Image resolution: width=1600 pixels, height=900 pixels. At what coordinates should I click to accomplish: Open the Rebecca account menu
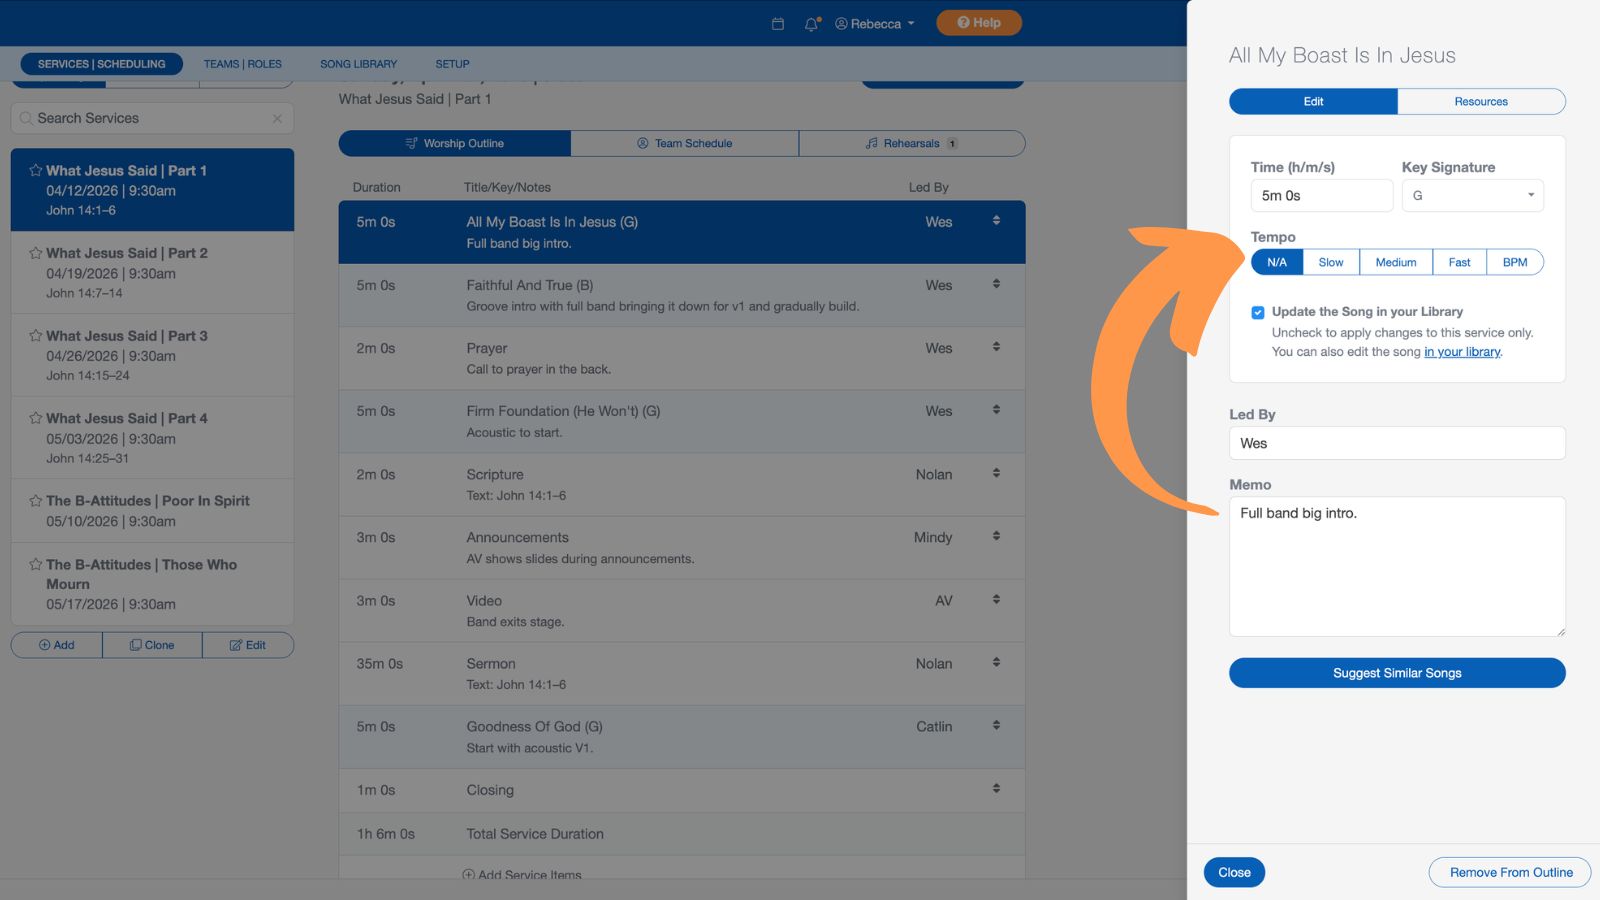coord(875,23)
